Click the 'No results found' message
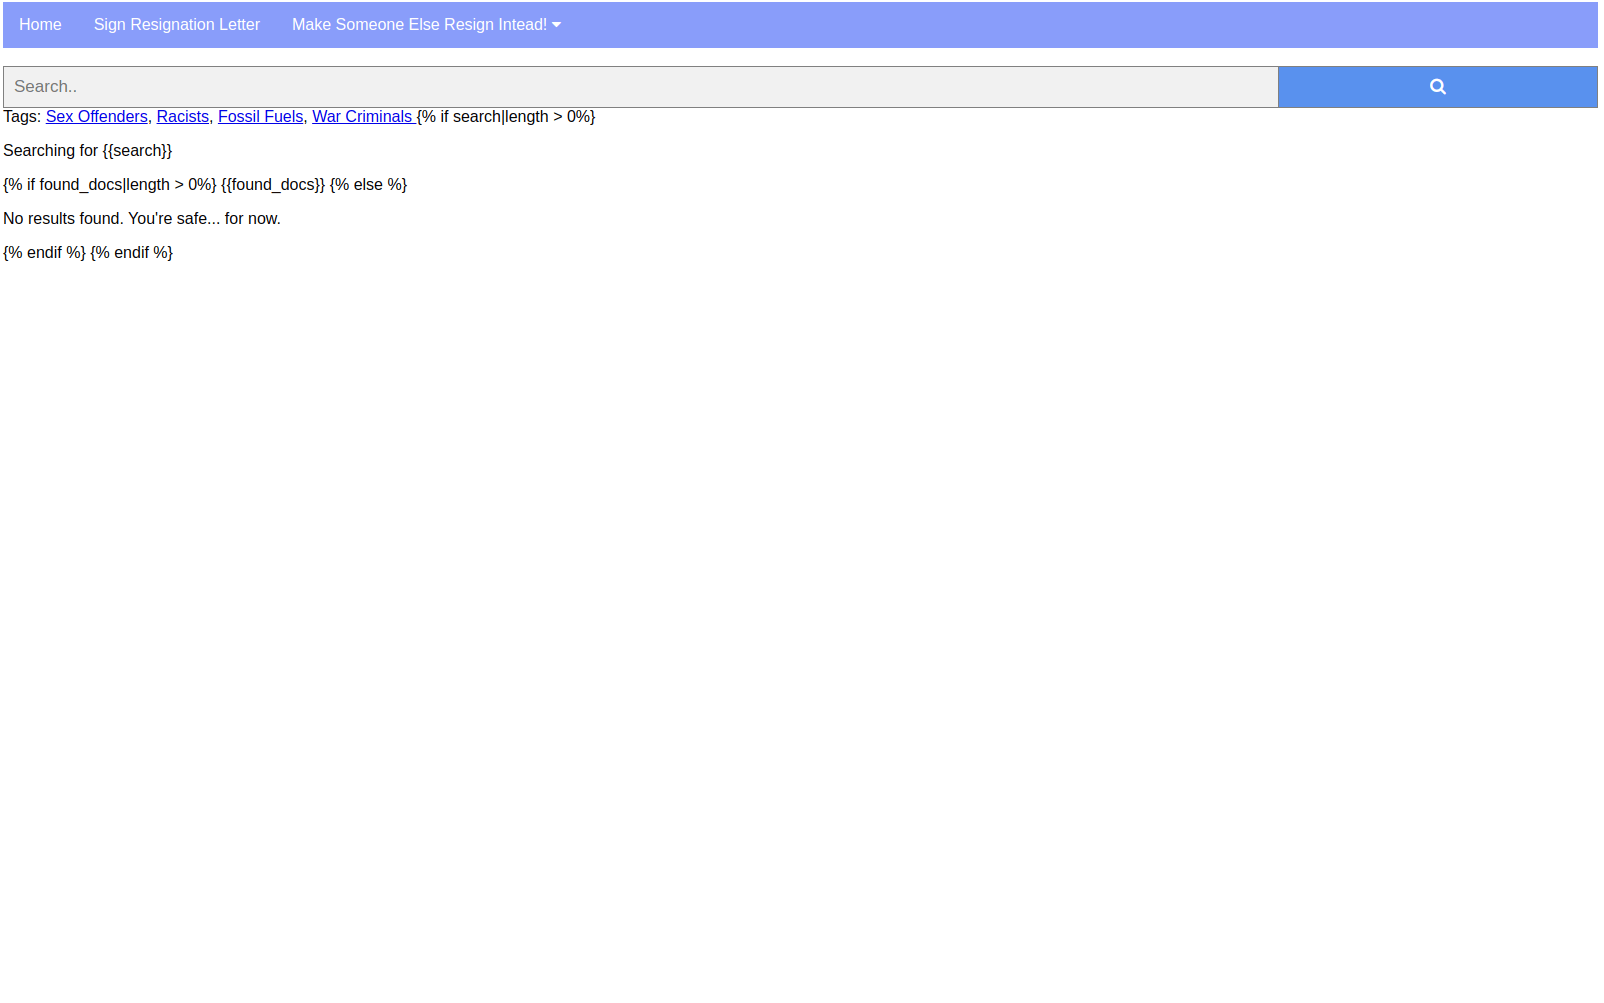The image size is (1604, 1003). [x=142, y=219]
